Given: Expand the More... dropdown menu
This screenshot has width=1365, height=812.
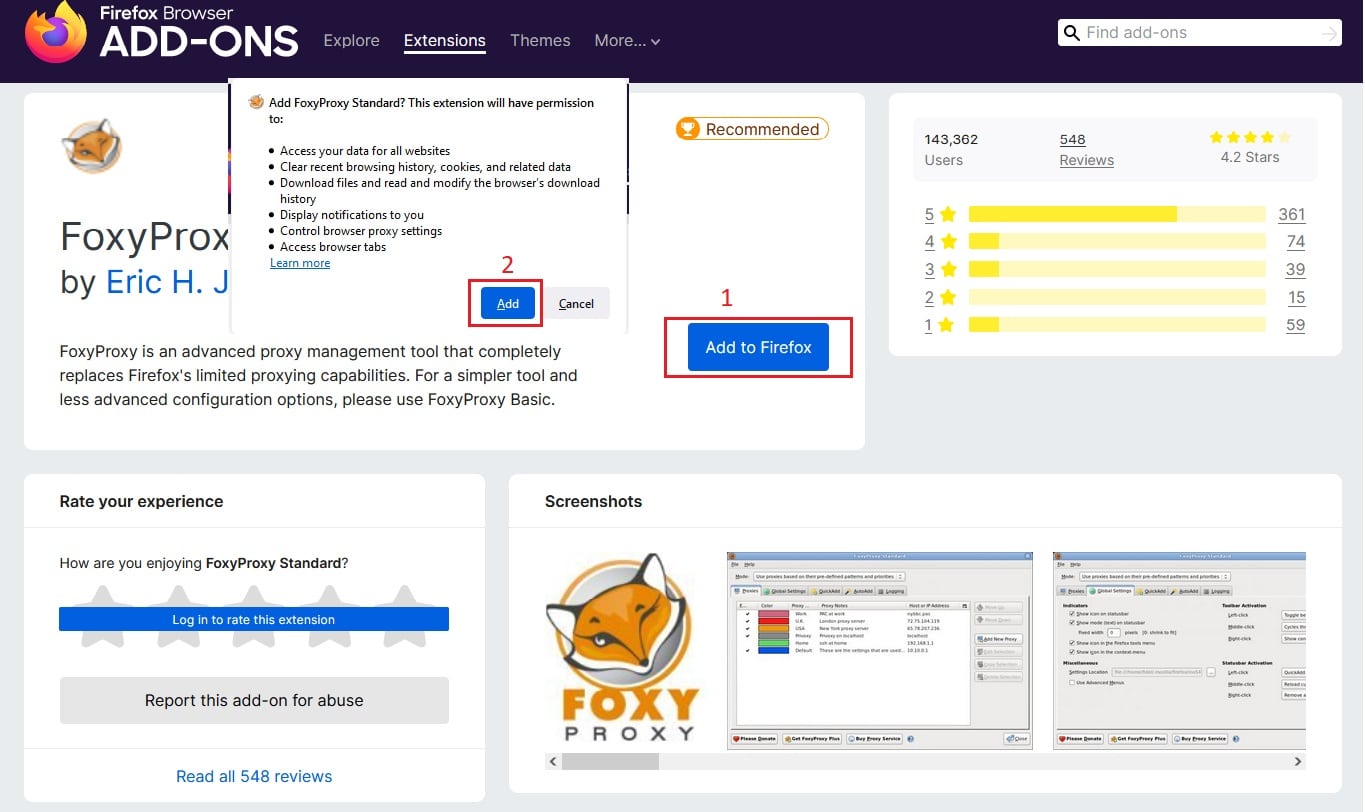Looking at the screenshot, I should [x=627, y=41].
